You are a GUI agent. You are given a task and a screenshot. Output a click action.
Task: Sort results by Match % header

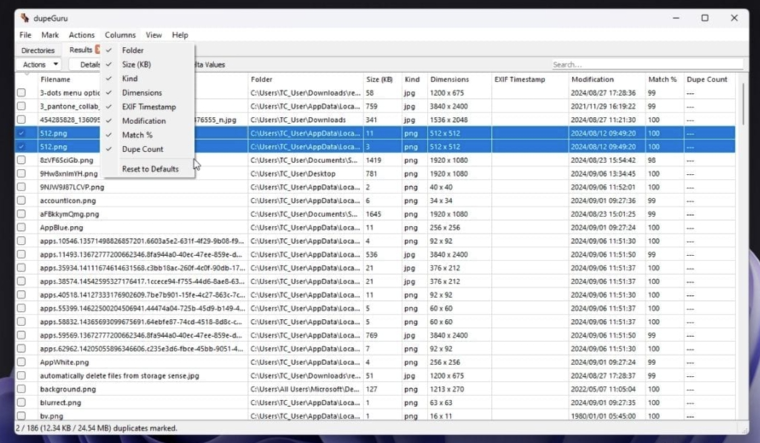[662, 79]
